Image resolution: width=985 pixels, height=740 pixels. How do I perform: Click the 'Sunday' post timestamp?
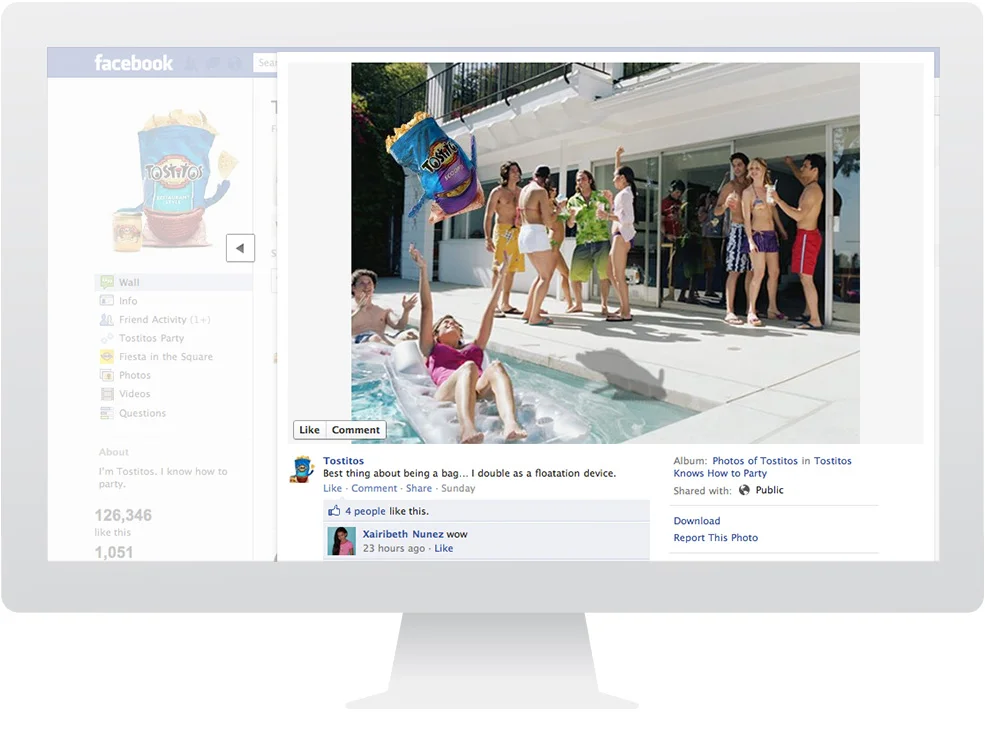coord(458,488)
